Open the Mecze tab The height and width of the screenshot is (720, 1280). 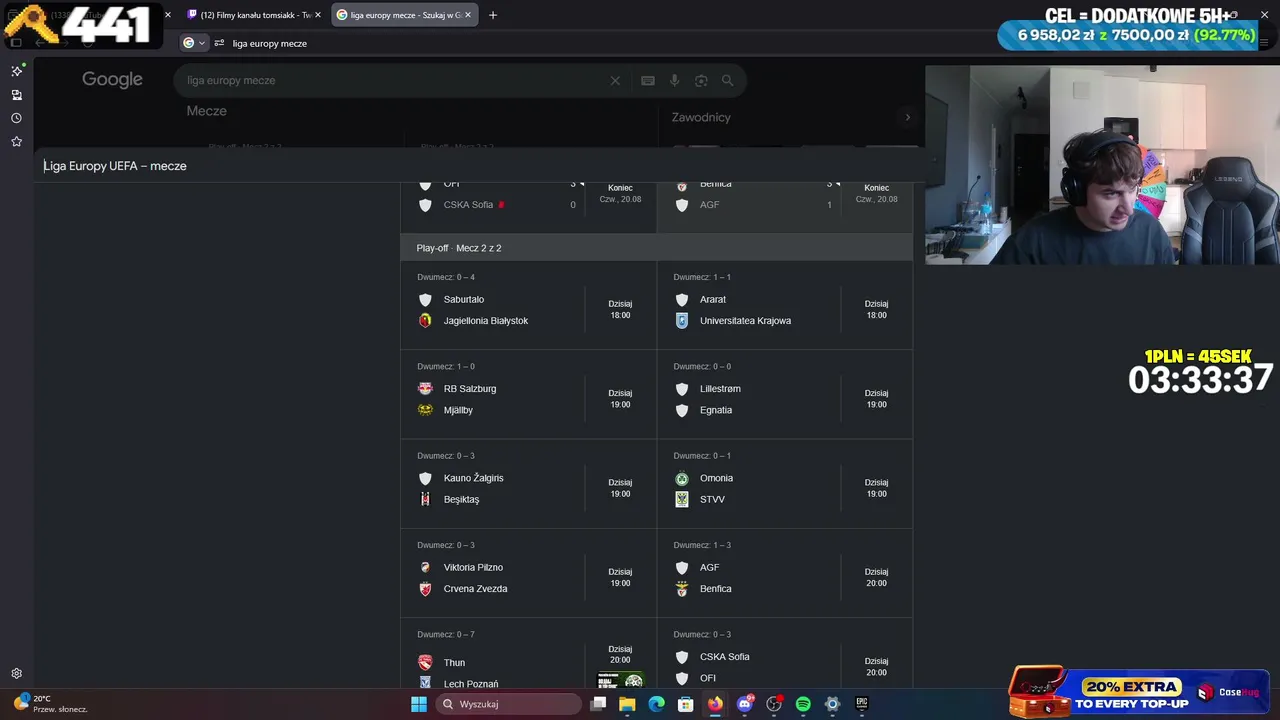coord(206,111)
